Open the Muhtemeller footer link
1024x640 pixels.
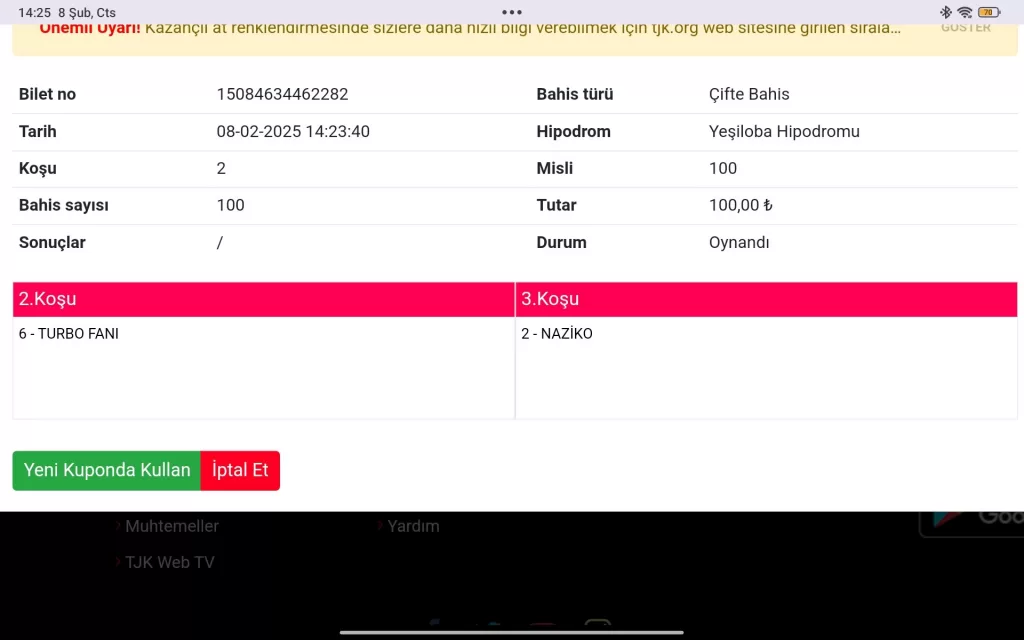[171, 526]
